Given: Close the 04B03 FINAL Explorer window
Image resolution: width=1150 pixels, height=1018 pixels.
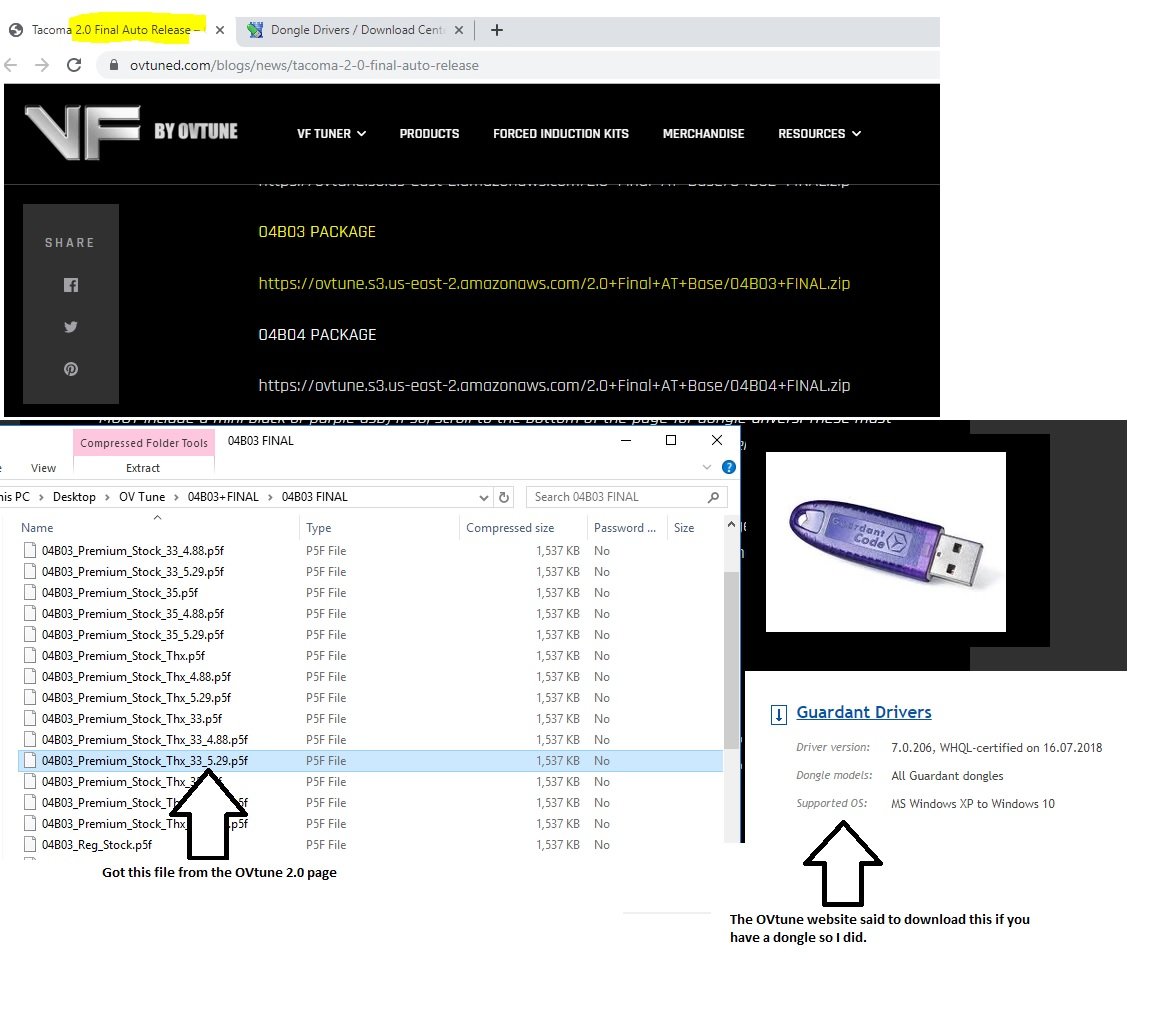Looking at the screenshot, I should (717, 440).
